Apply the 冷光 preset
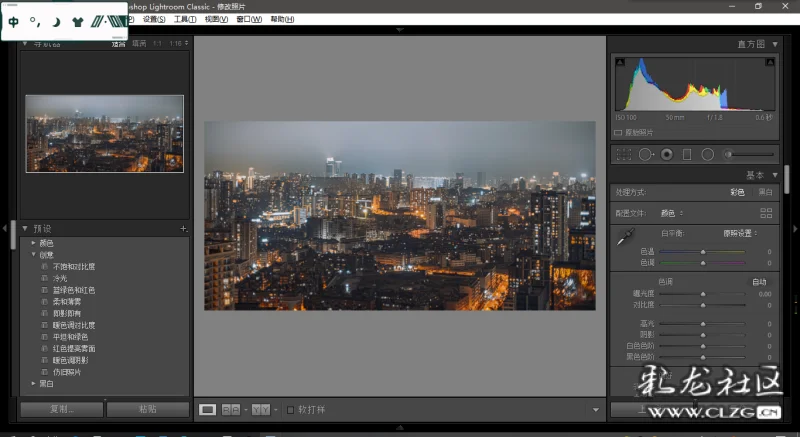 tap(60, 278)
